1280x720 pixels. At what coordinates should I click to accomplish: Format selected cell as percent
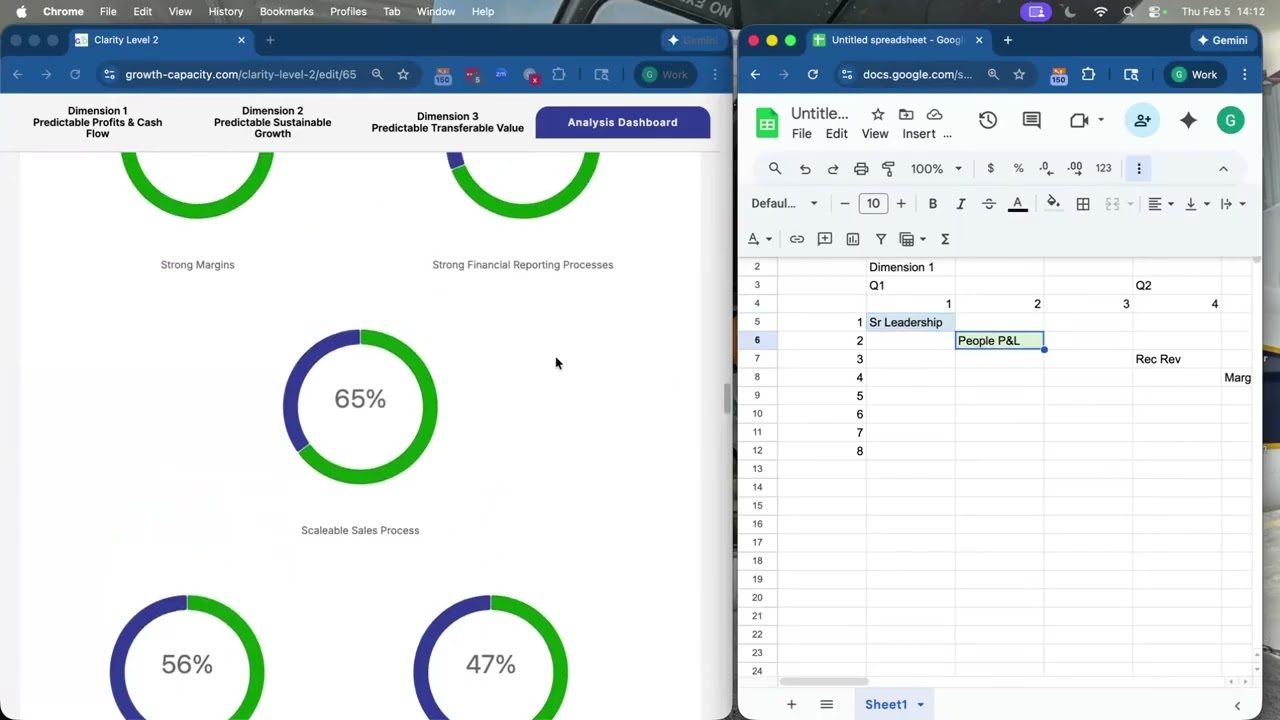click(1018, 168)
